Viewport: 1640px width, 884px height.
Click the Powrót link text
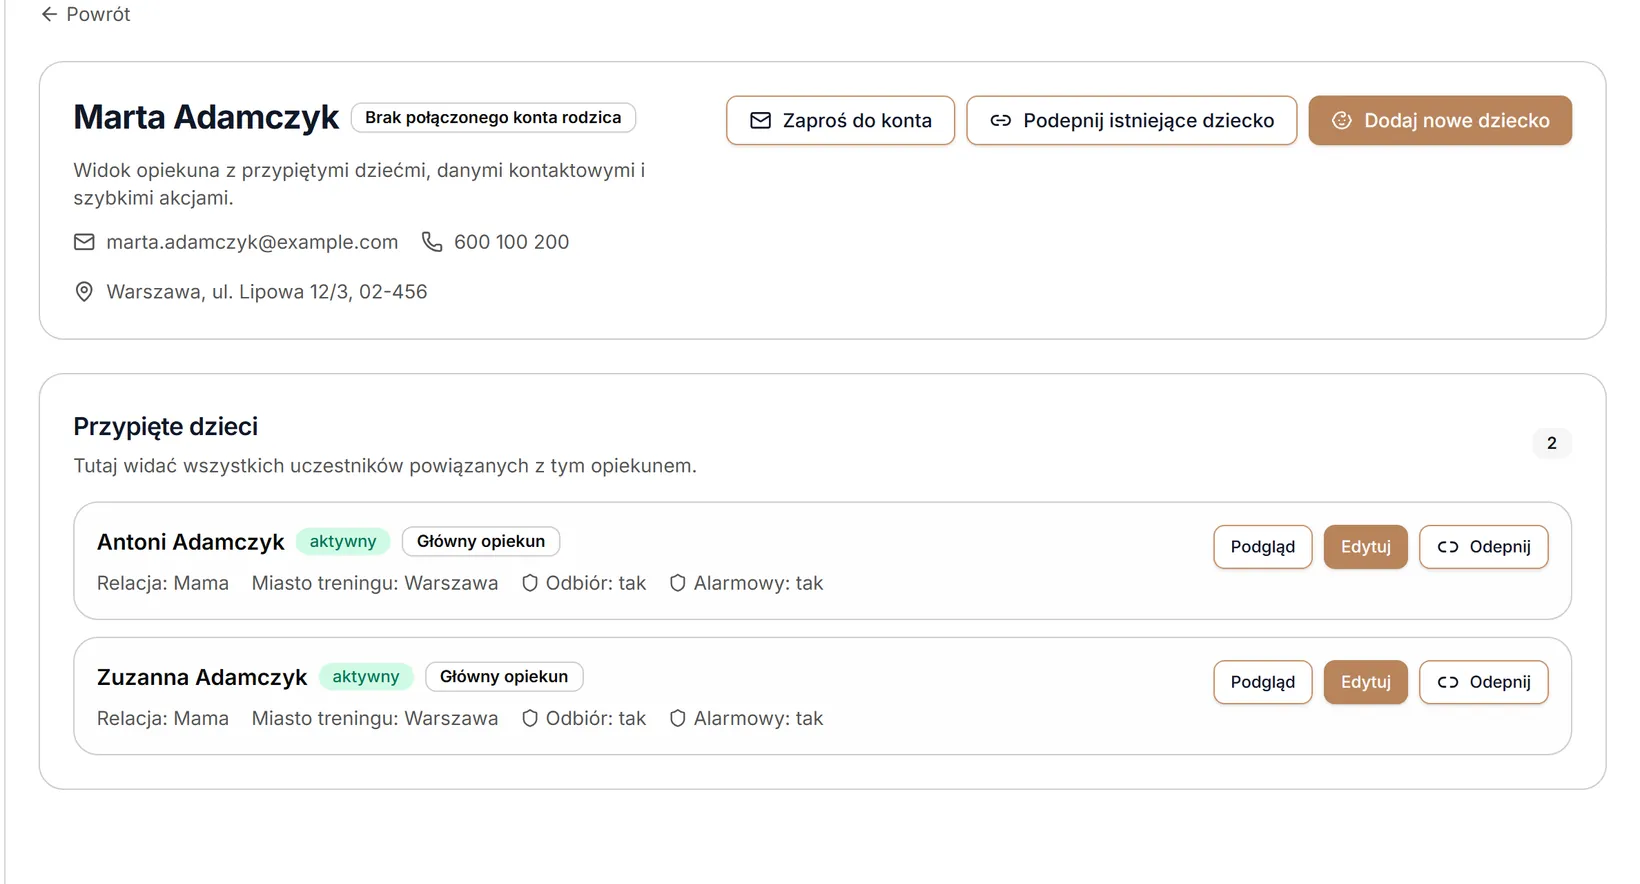(x=98, y=14)
